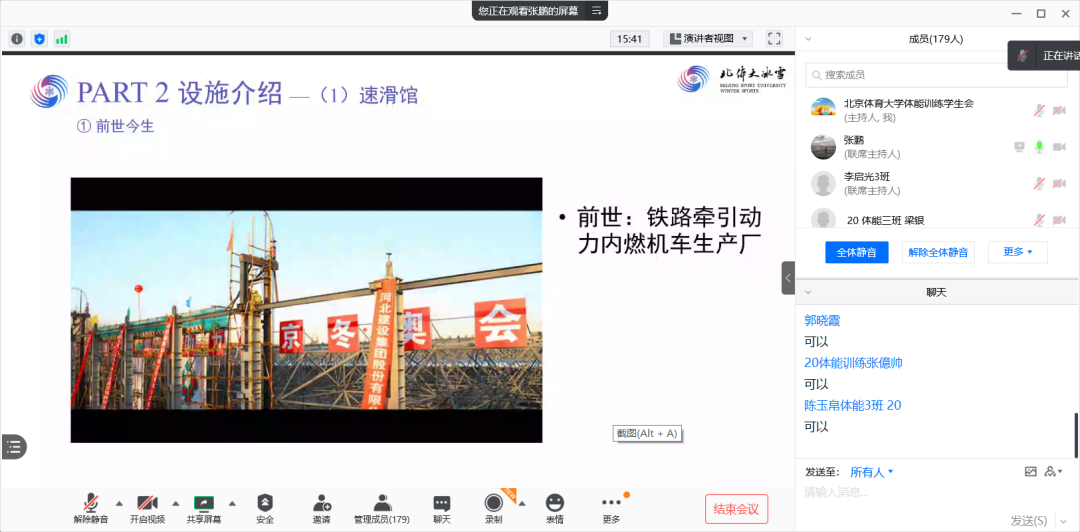Open 所有人 recipient dropdown

coord(871,472)
